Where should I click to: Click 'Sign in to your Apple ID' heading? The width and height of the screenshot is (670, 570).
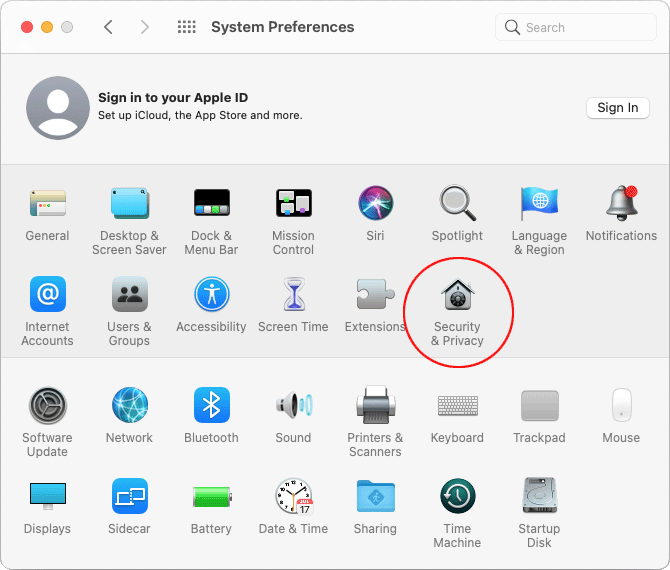(173, 98)
